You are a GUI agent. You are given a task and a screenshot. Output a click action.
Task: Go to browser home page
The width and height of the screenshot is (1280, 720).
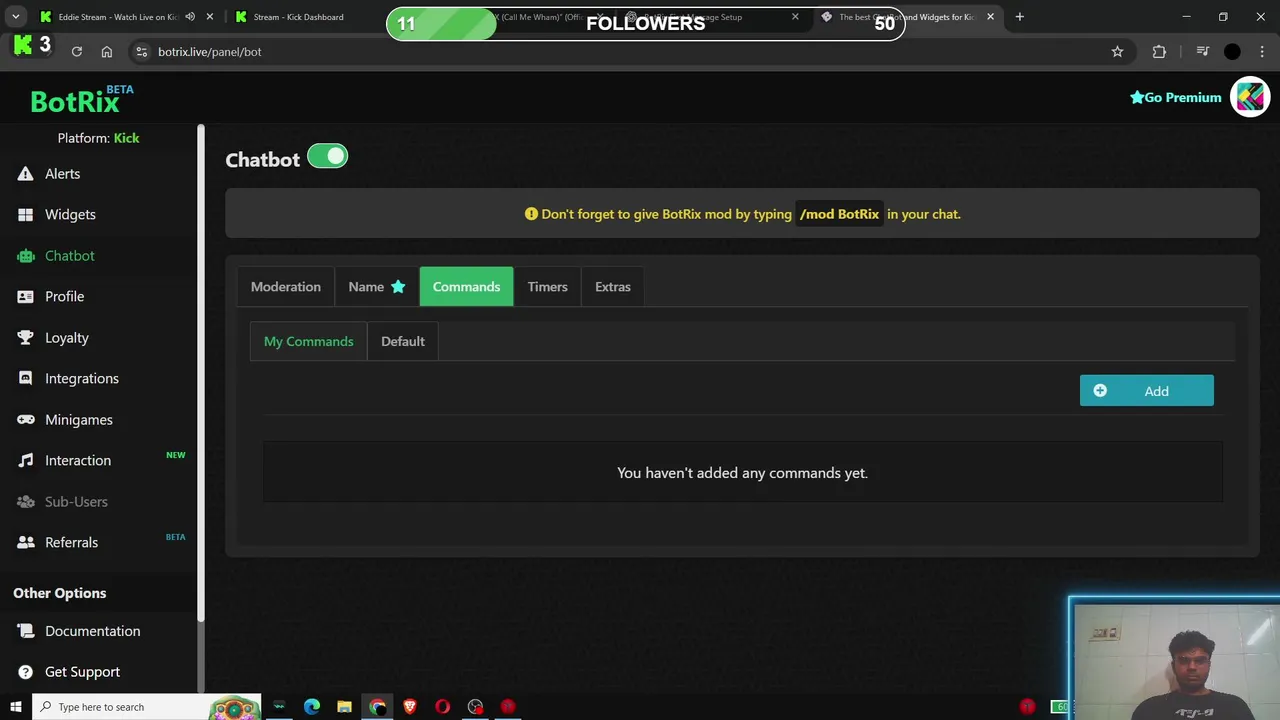[x=107, y=52]
